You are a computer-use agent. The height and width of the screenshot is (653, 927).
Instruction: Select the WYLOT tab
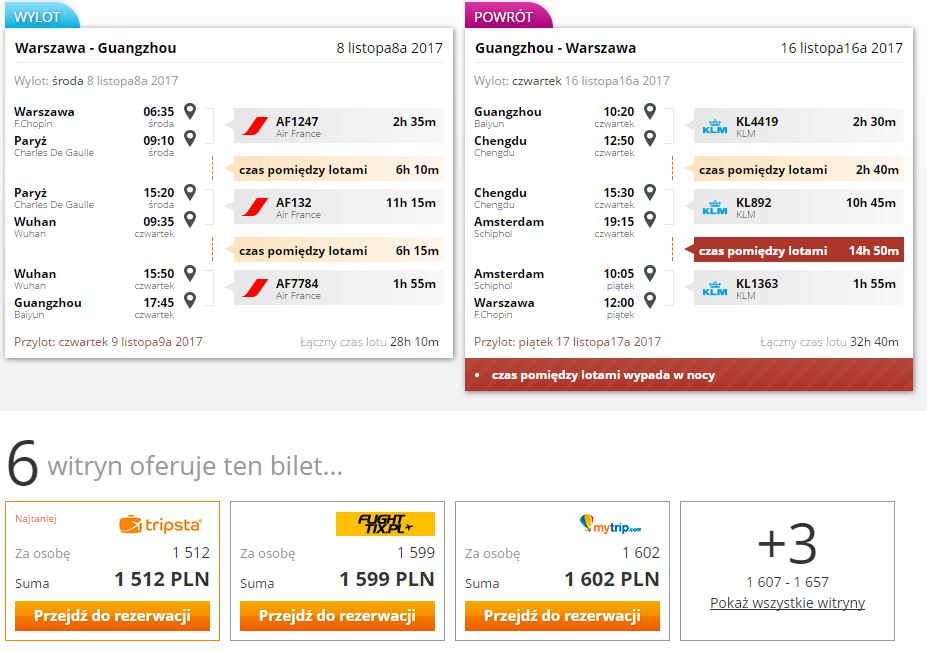41,16
